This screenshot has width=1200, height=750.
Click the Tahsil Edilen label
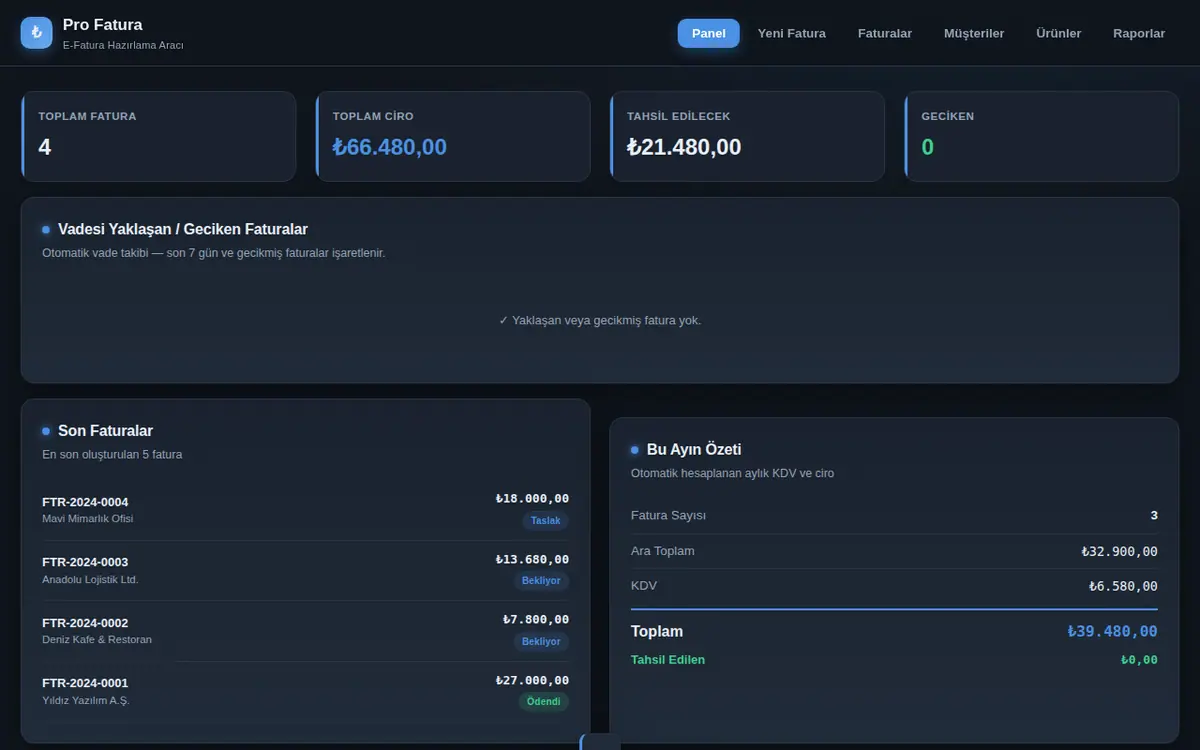click(668, 660)
